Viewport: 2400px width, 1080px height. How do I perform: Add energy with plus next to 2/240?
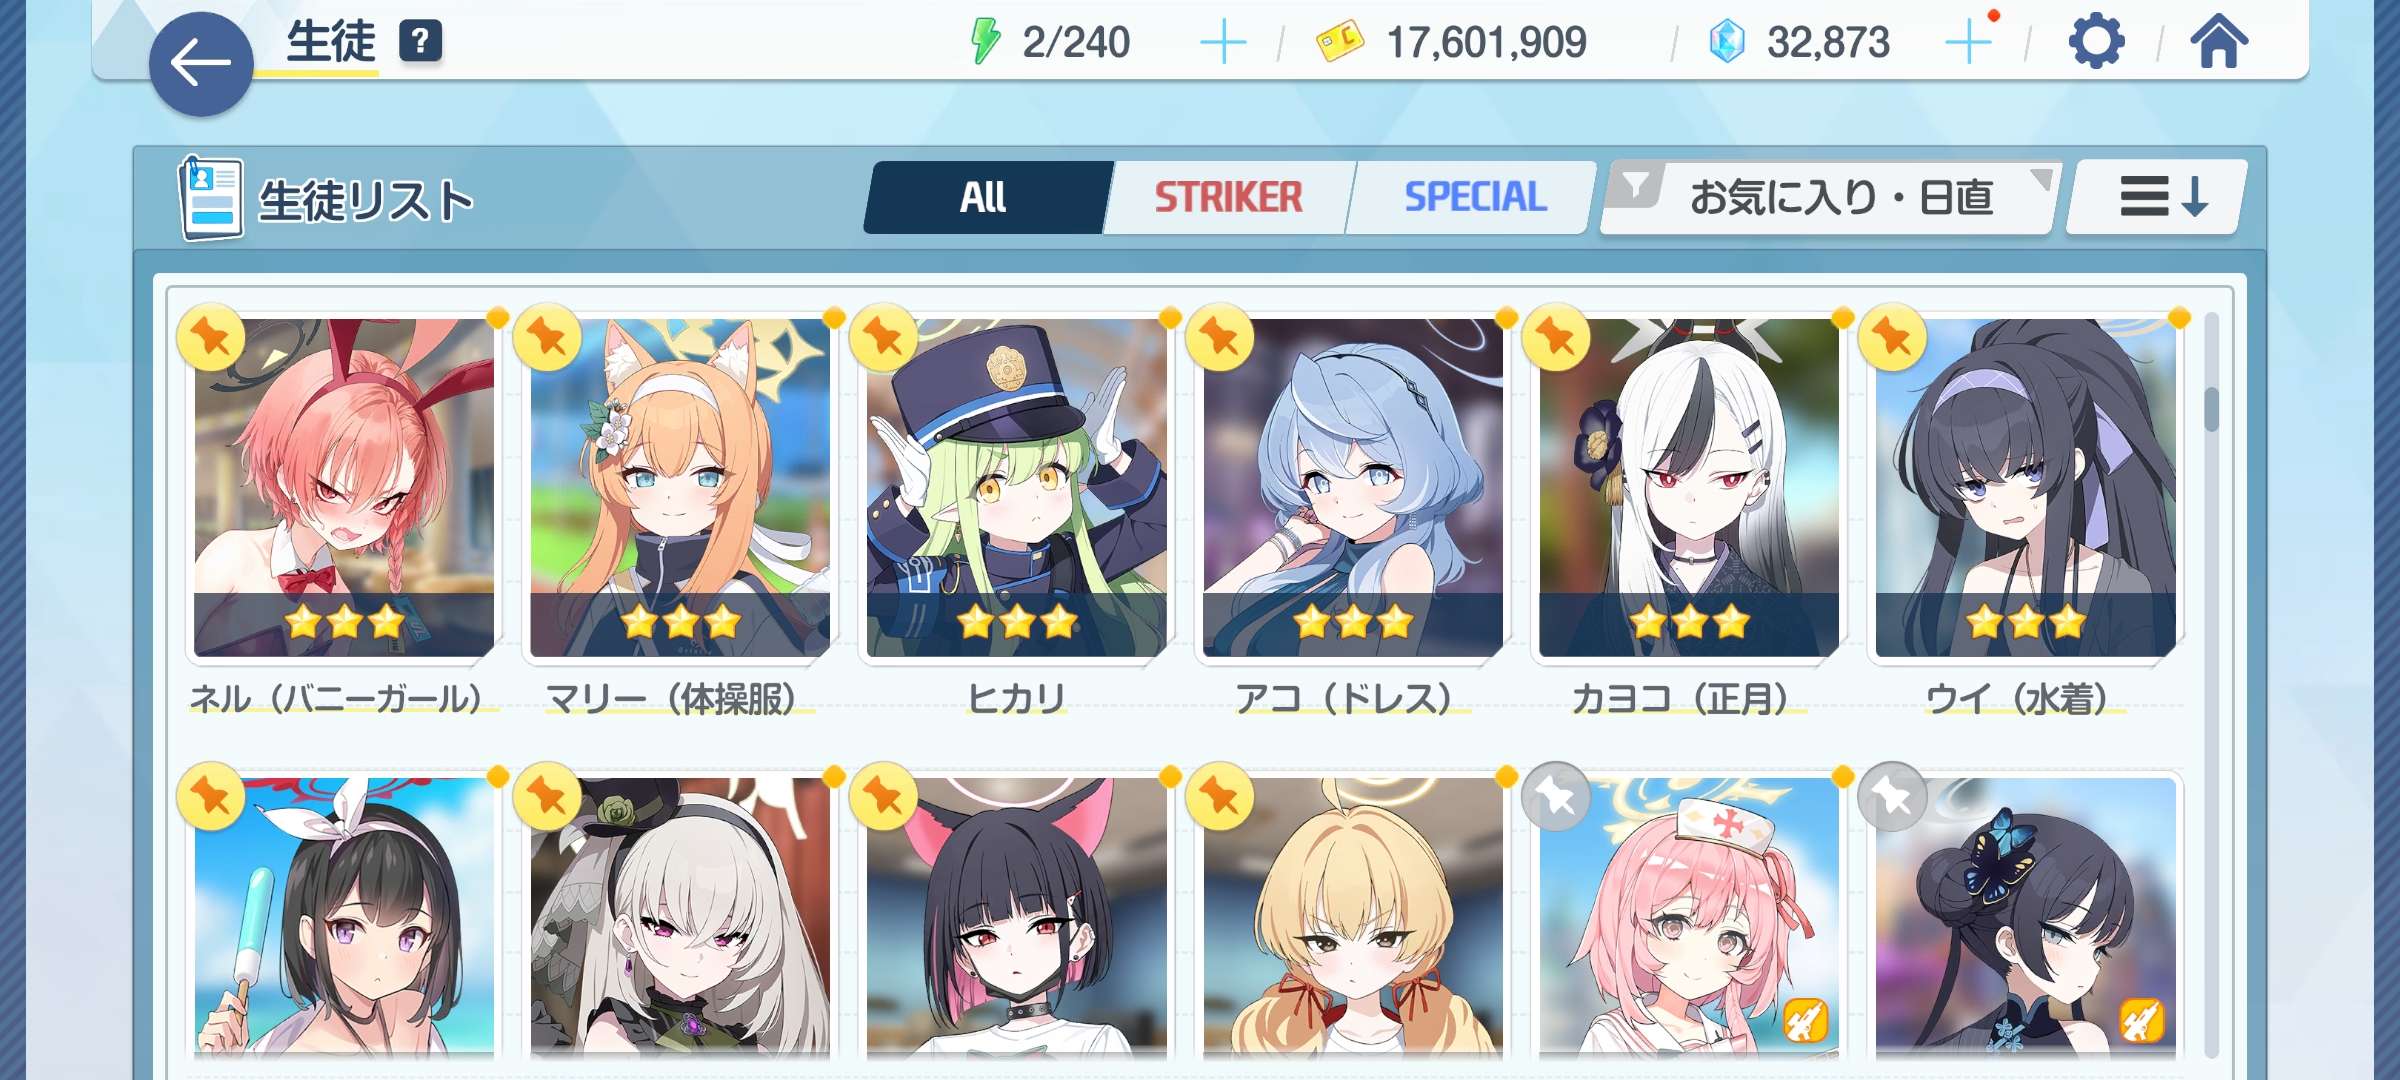pyautogui.click(x=1222, y=43)
